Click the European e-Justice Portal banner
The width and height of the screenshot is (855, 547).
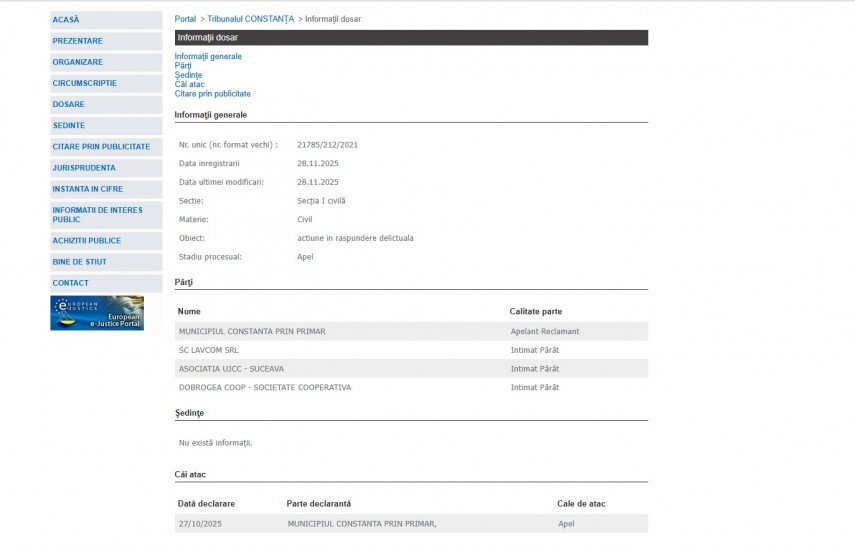[97, 313]
